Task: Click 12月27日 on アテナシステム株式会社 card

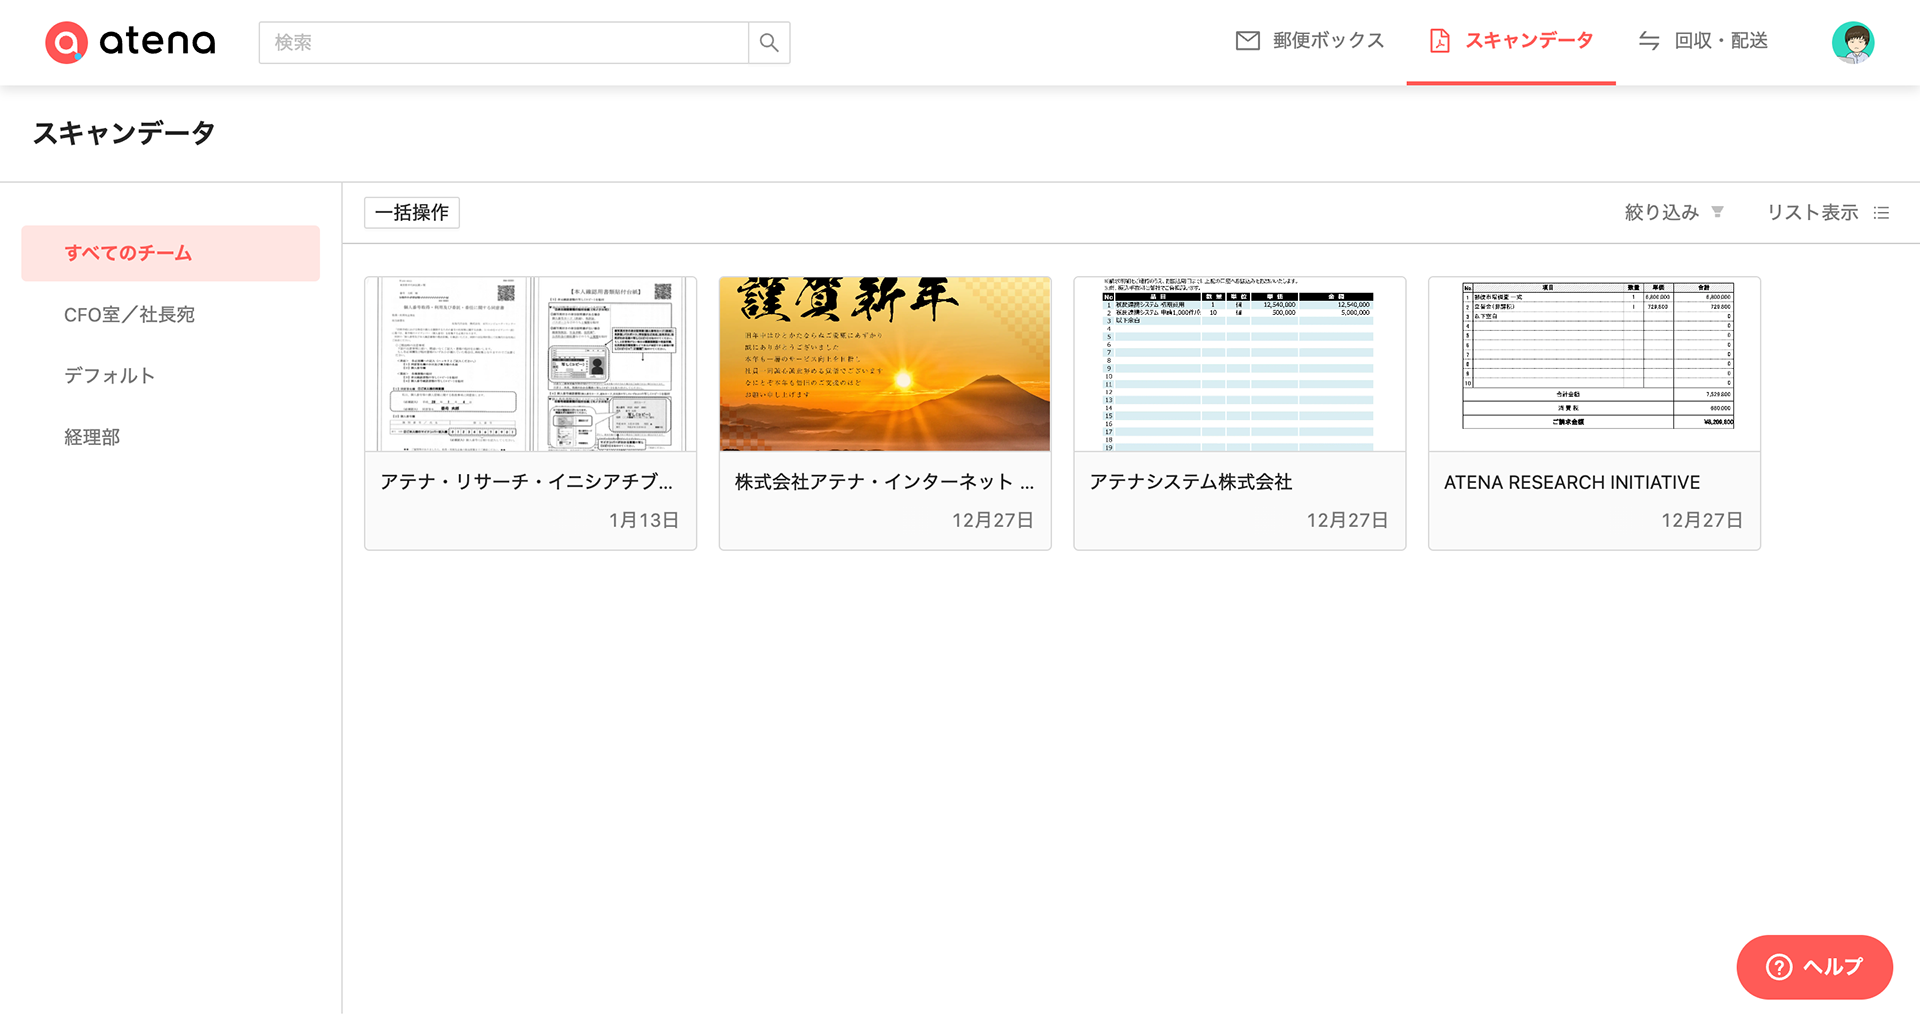Action: (x=1348, y=520)
